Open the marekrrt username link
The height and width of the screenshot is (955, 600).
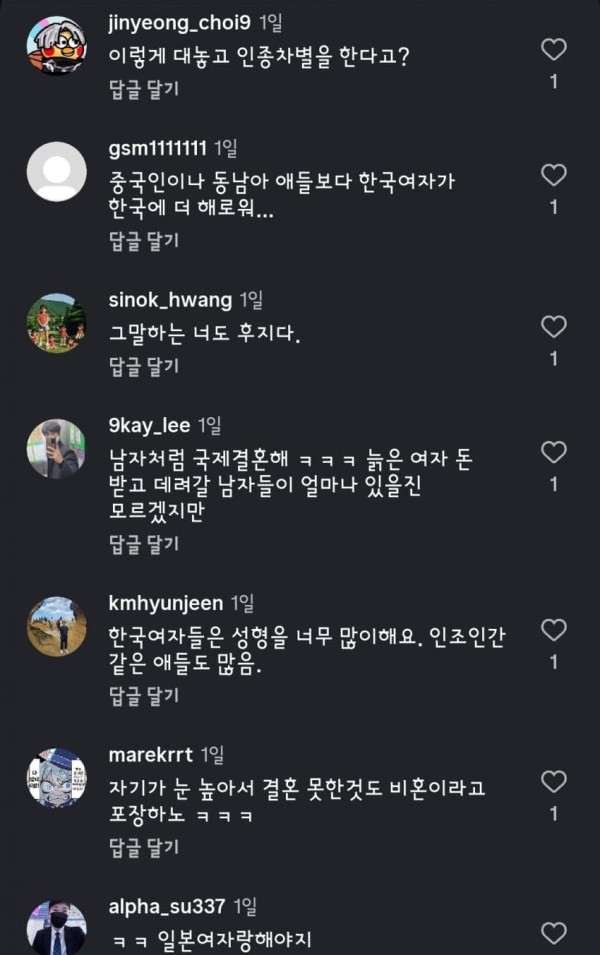point(150,755)
